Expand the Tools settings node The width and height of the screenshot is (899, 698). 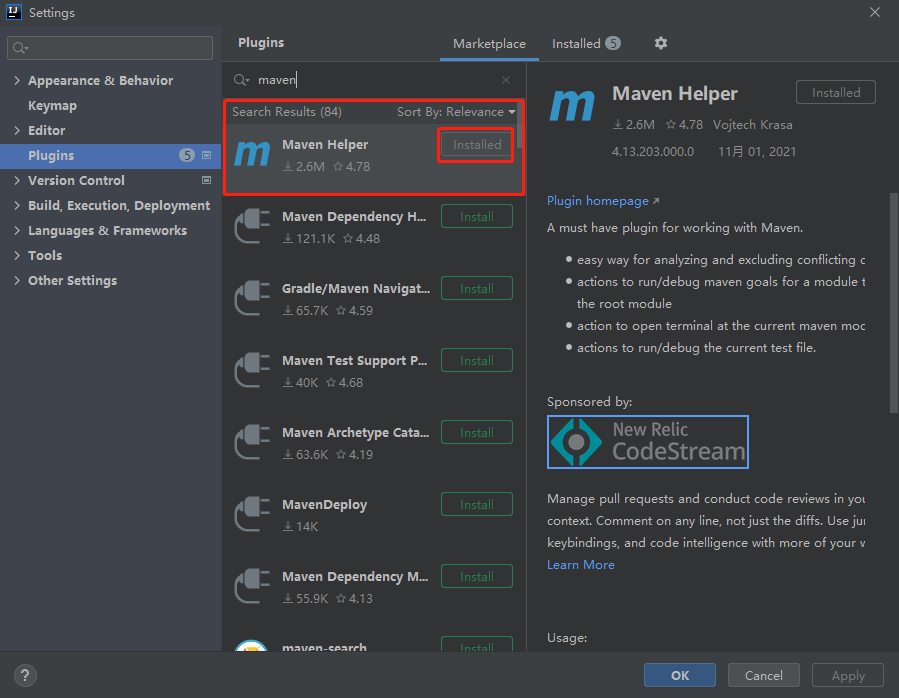pos(17,255)
